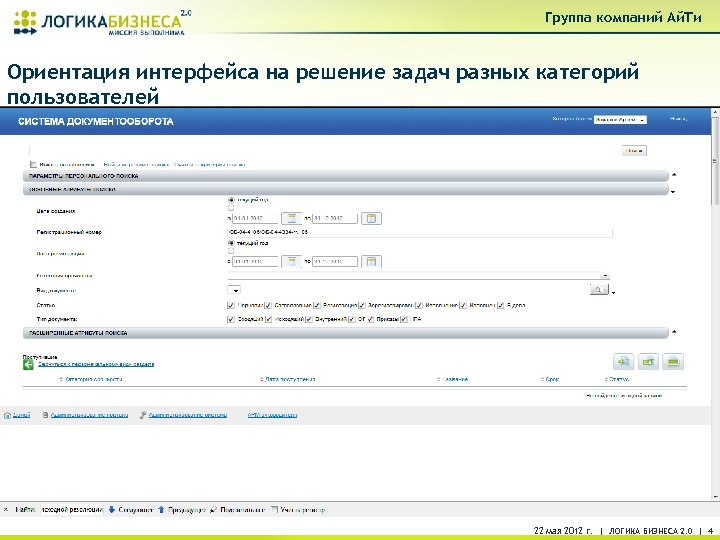
Task: Click Расширенные атрибуты поиска section header
Action: [x=346, y=333]
